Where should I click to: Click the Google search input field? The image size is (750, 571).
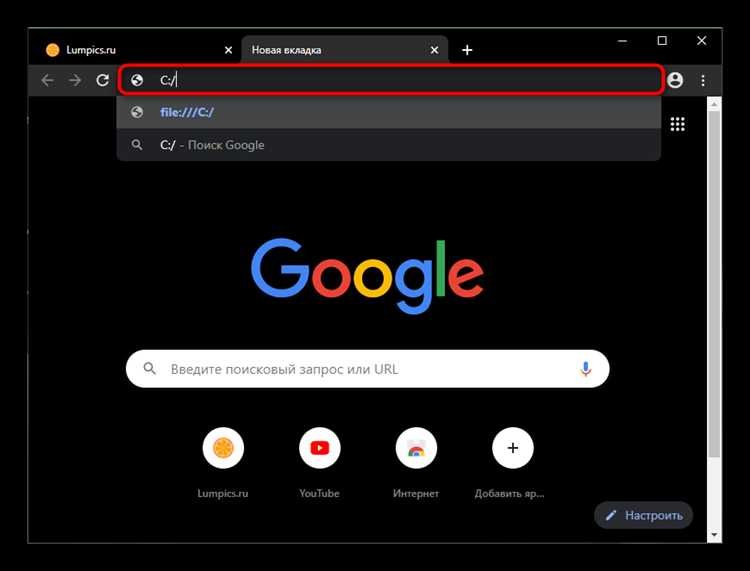(x=367, y=369)
